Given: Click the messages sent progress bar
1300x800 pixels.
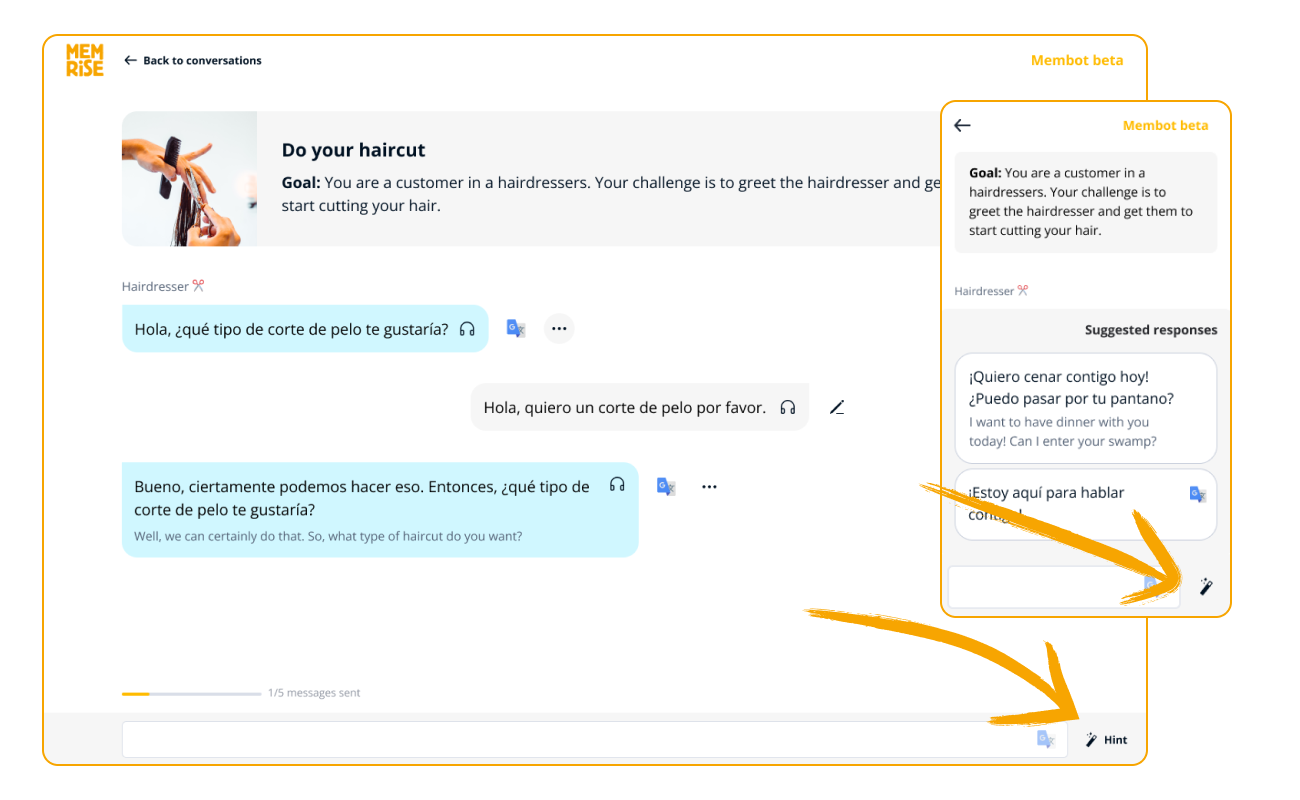Looking at the screenshot, I should click(191, 693).
